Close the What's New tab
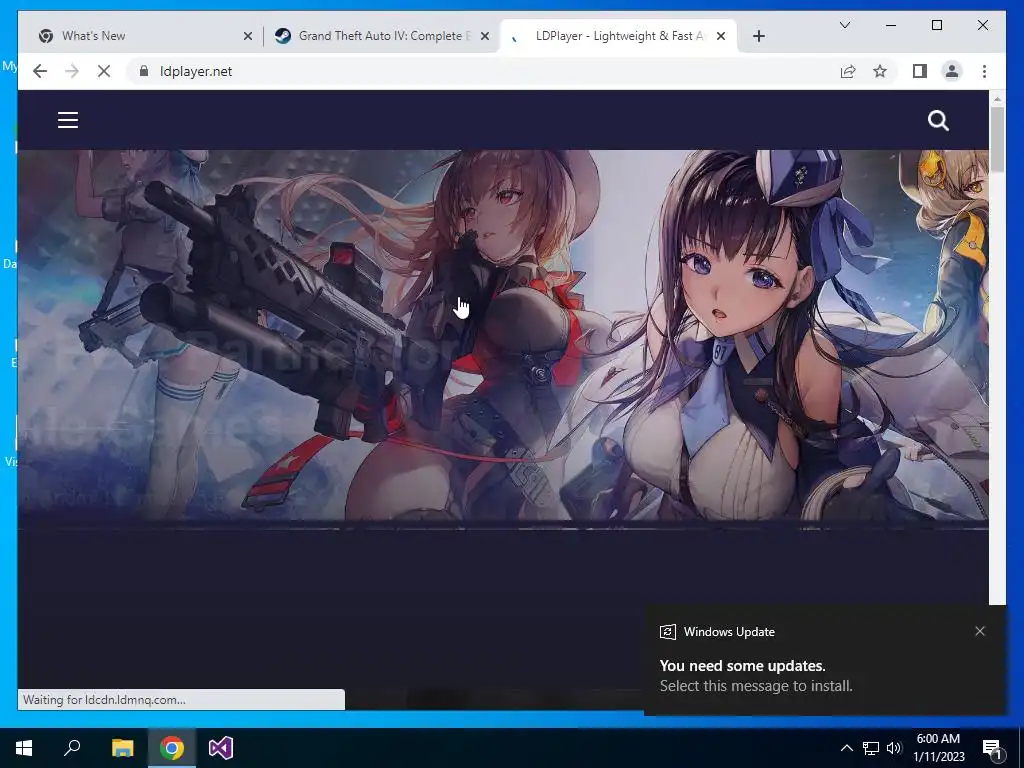The width and height of the screenshot is (1024, 768). click(248, 36)
